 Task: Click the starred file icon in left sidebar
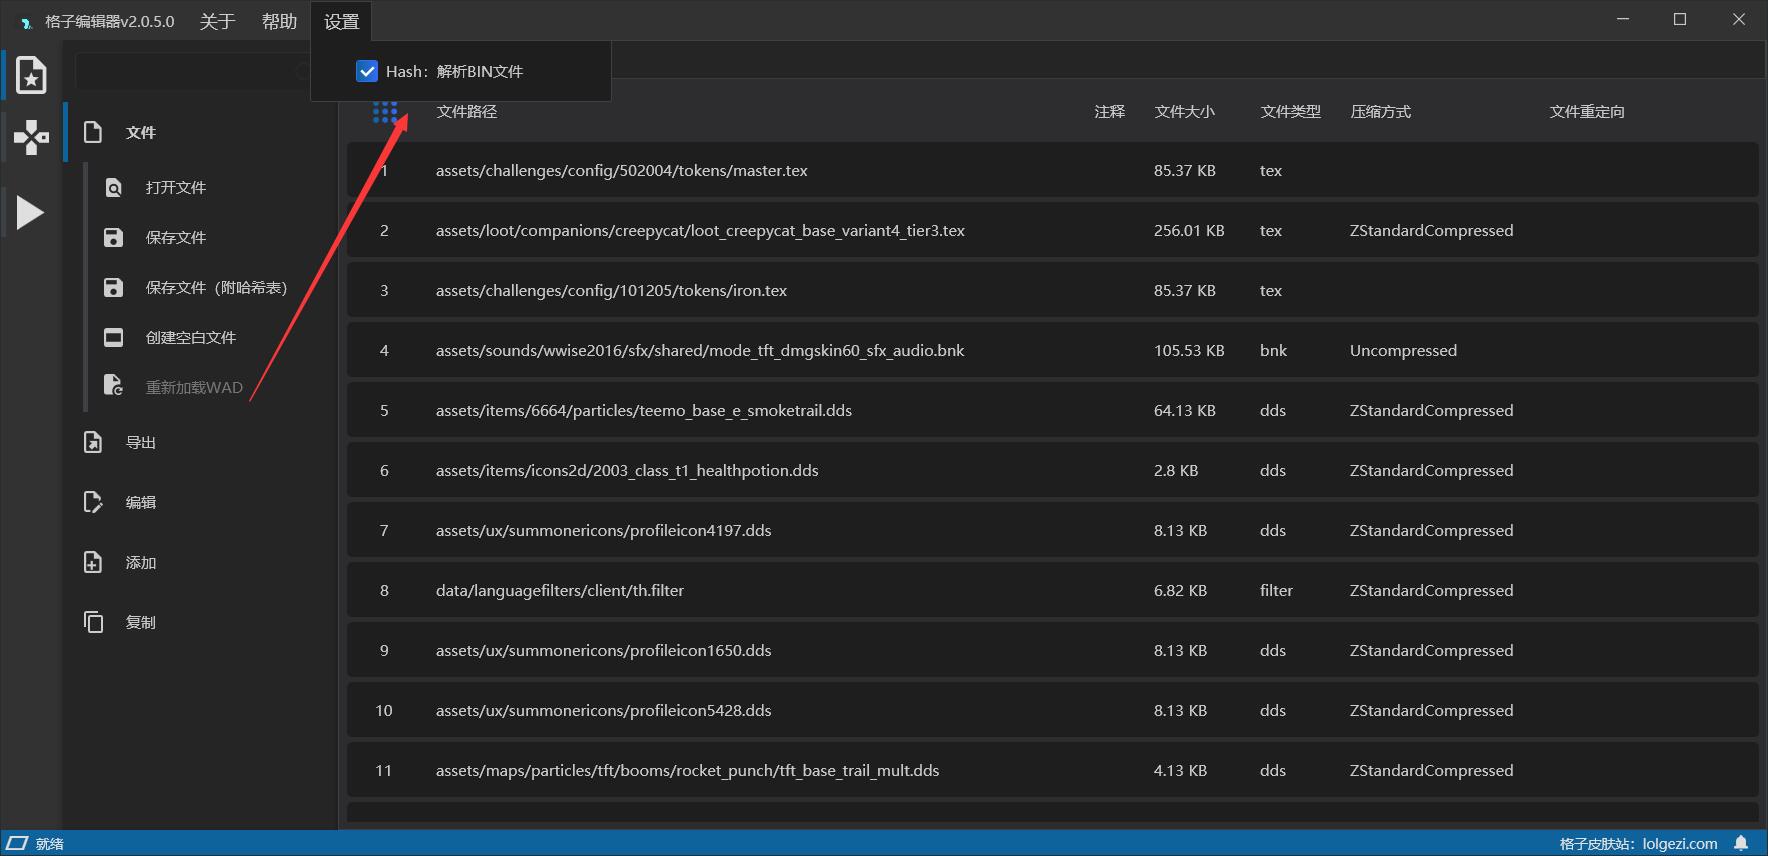(31, 75)
